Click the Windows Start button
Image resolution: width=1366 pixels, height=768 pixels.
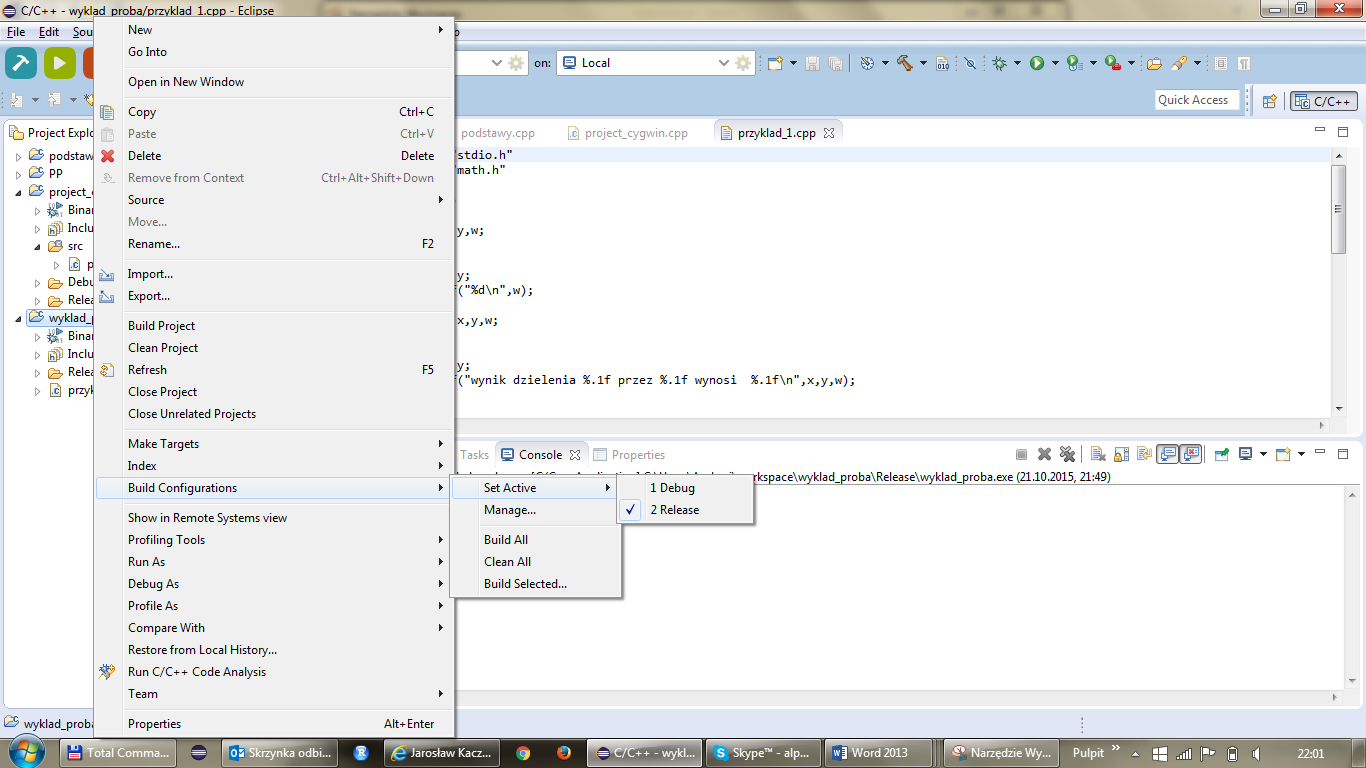point(25,752)
